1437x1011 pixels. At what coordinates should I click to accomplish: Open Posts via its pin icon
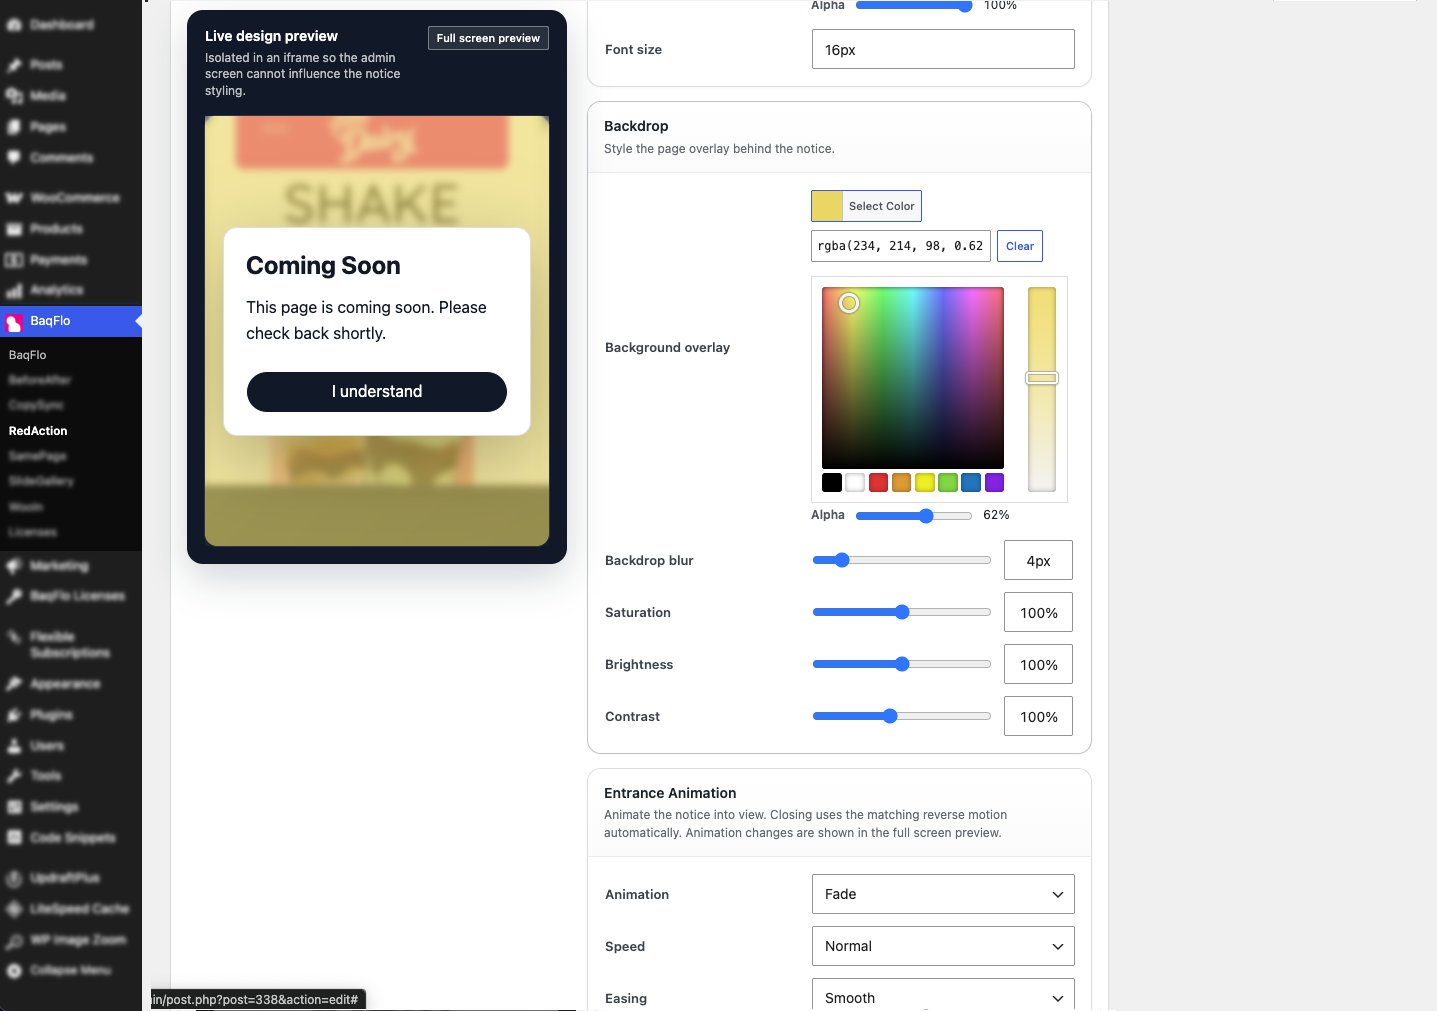coord(14,65)
